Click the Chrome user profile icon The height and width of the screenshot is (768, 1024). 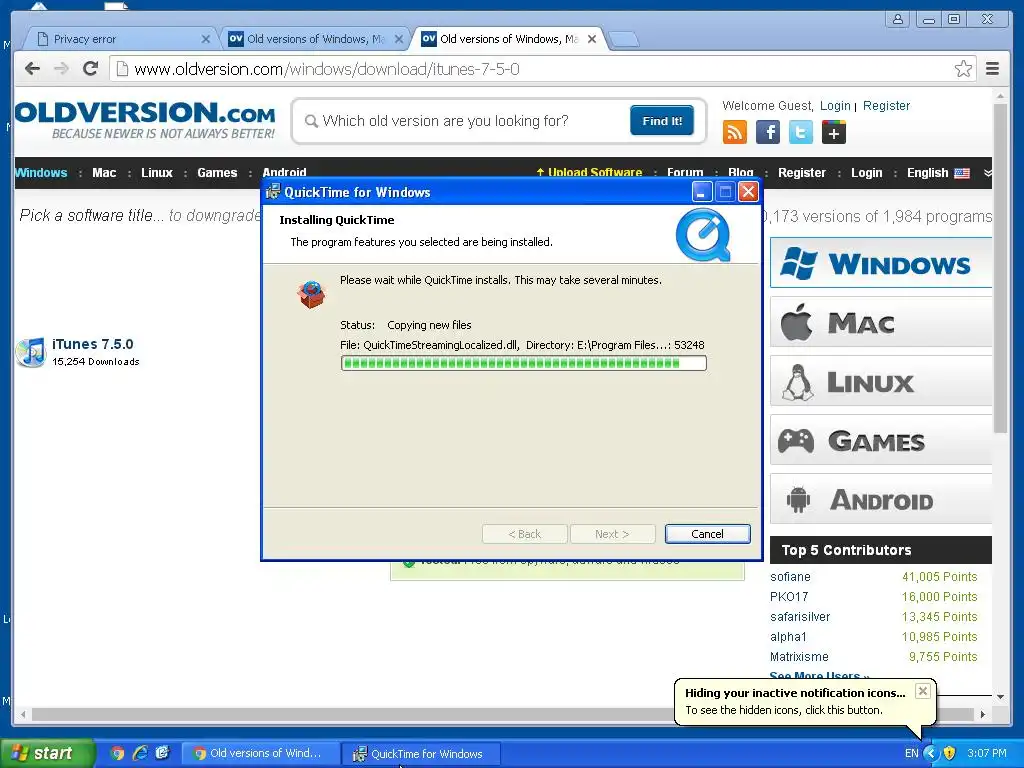pos(898,19)
